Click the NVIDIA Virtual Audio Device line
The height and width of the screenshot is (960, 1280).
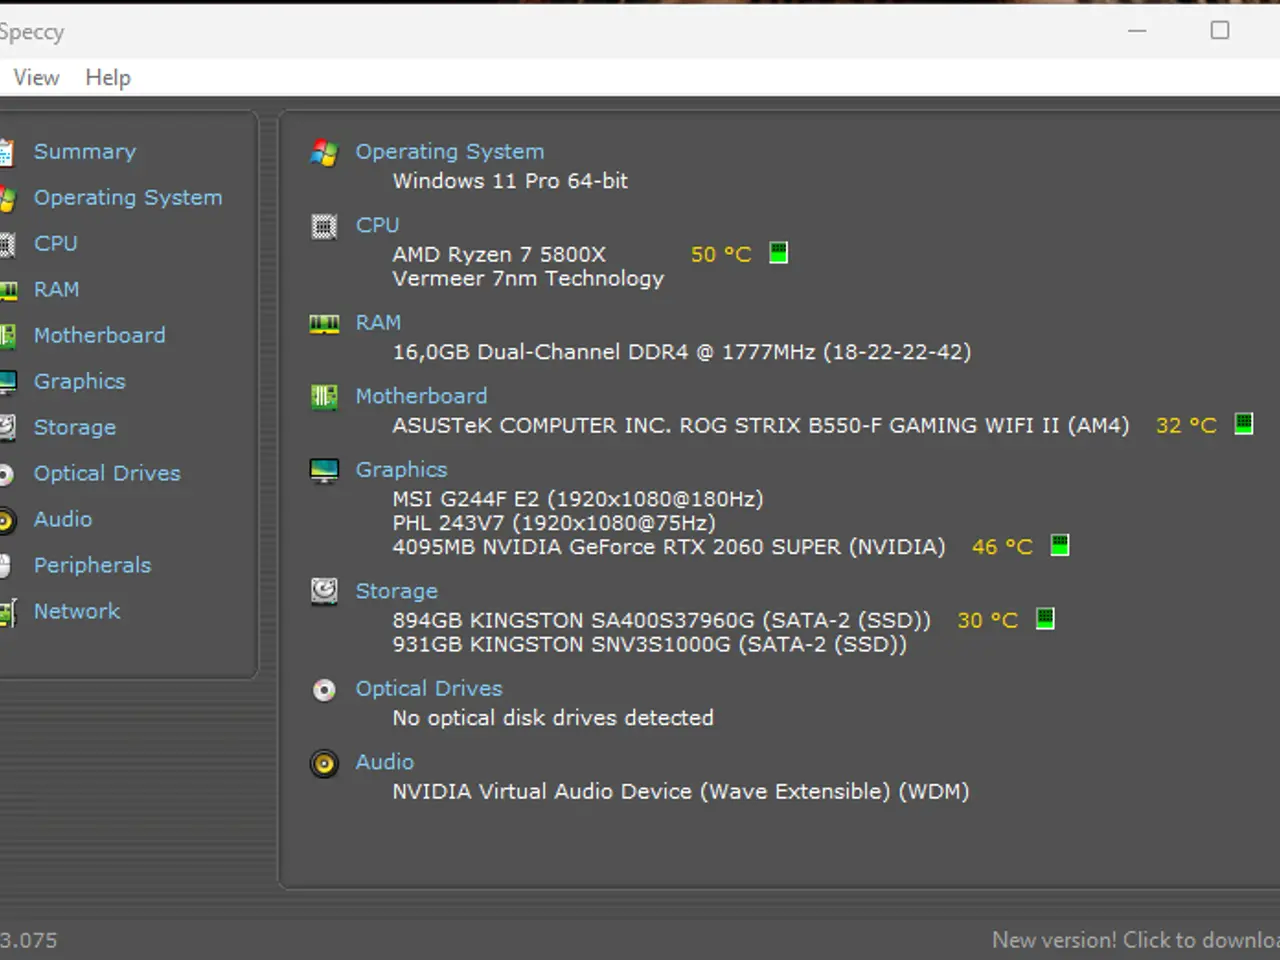[x=681, y=792]
